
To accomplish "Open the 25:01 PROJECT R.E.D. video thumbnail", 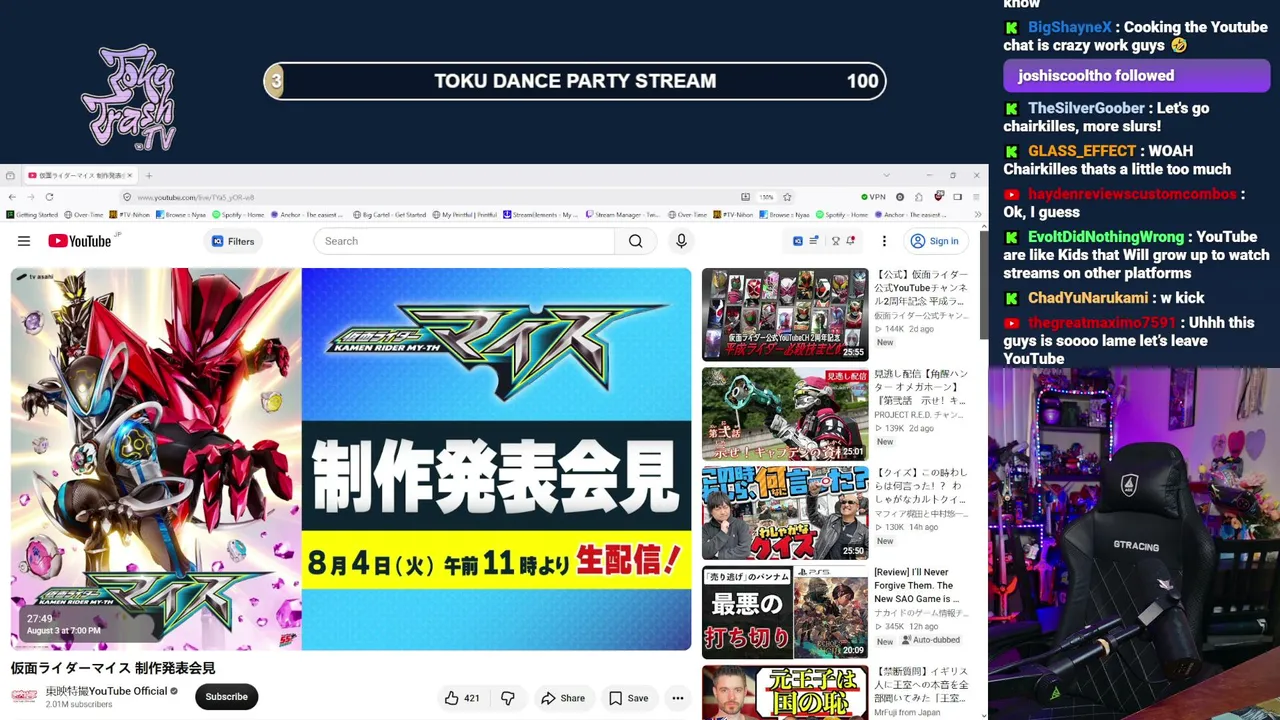I will [x=785, y=413].
